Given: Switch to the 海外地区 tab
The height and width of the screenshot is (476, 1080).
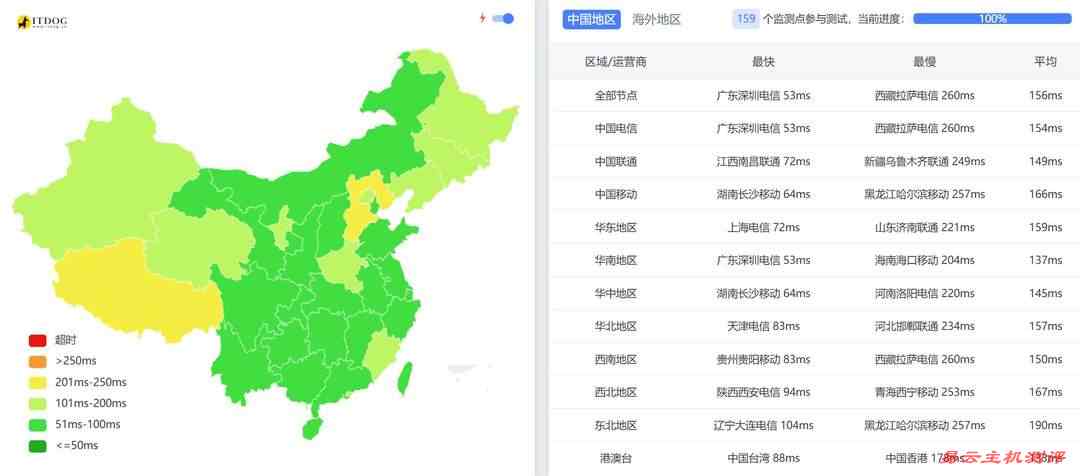Looking at the screenshot, I should [656, 19].
